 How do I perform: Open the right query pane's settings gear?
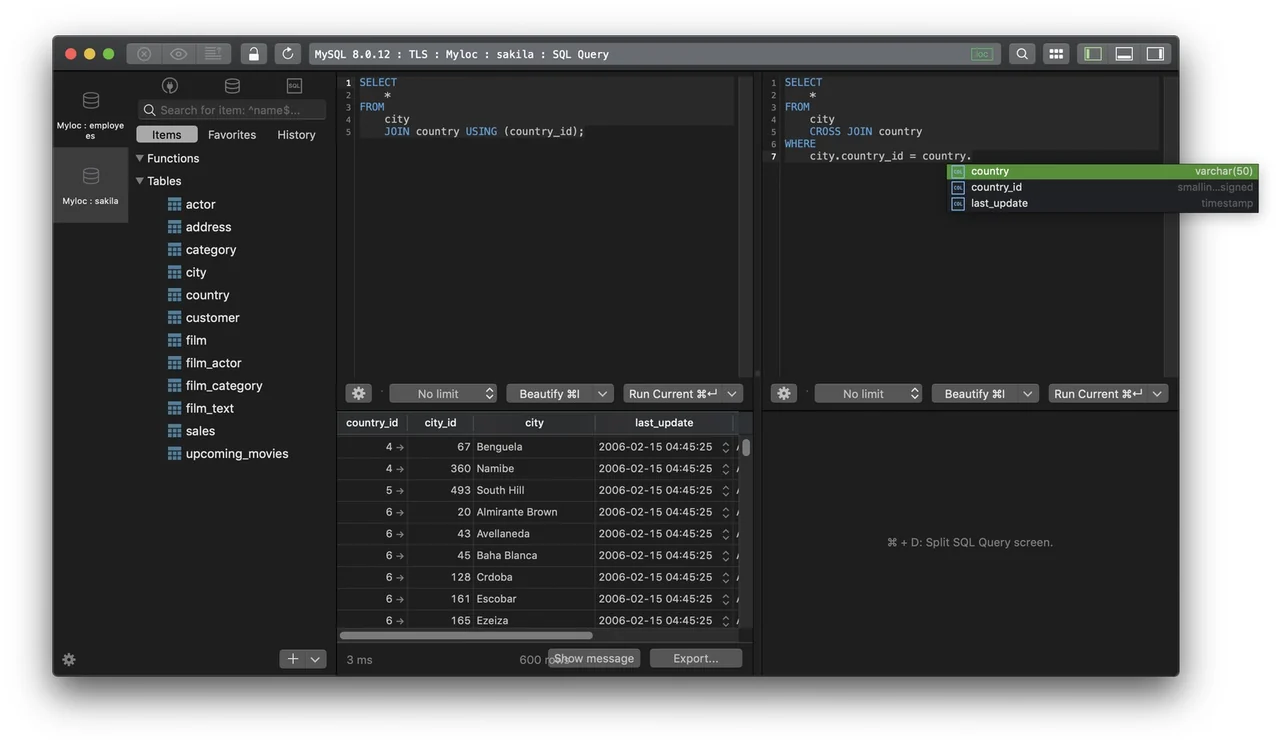(784, 394)
